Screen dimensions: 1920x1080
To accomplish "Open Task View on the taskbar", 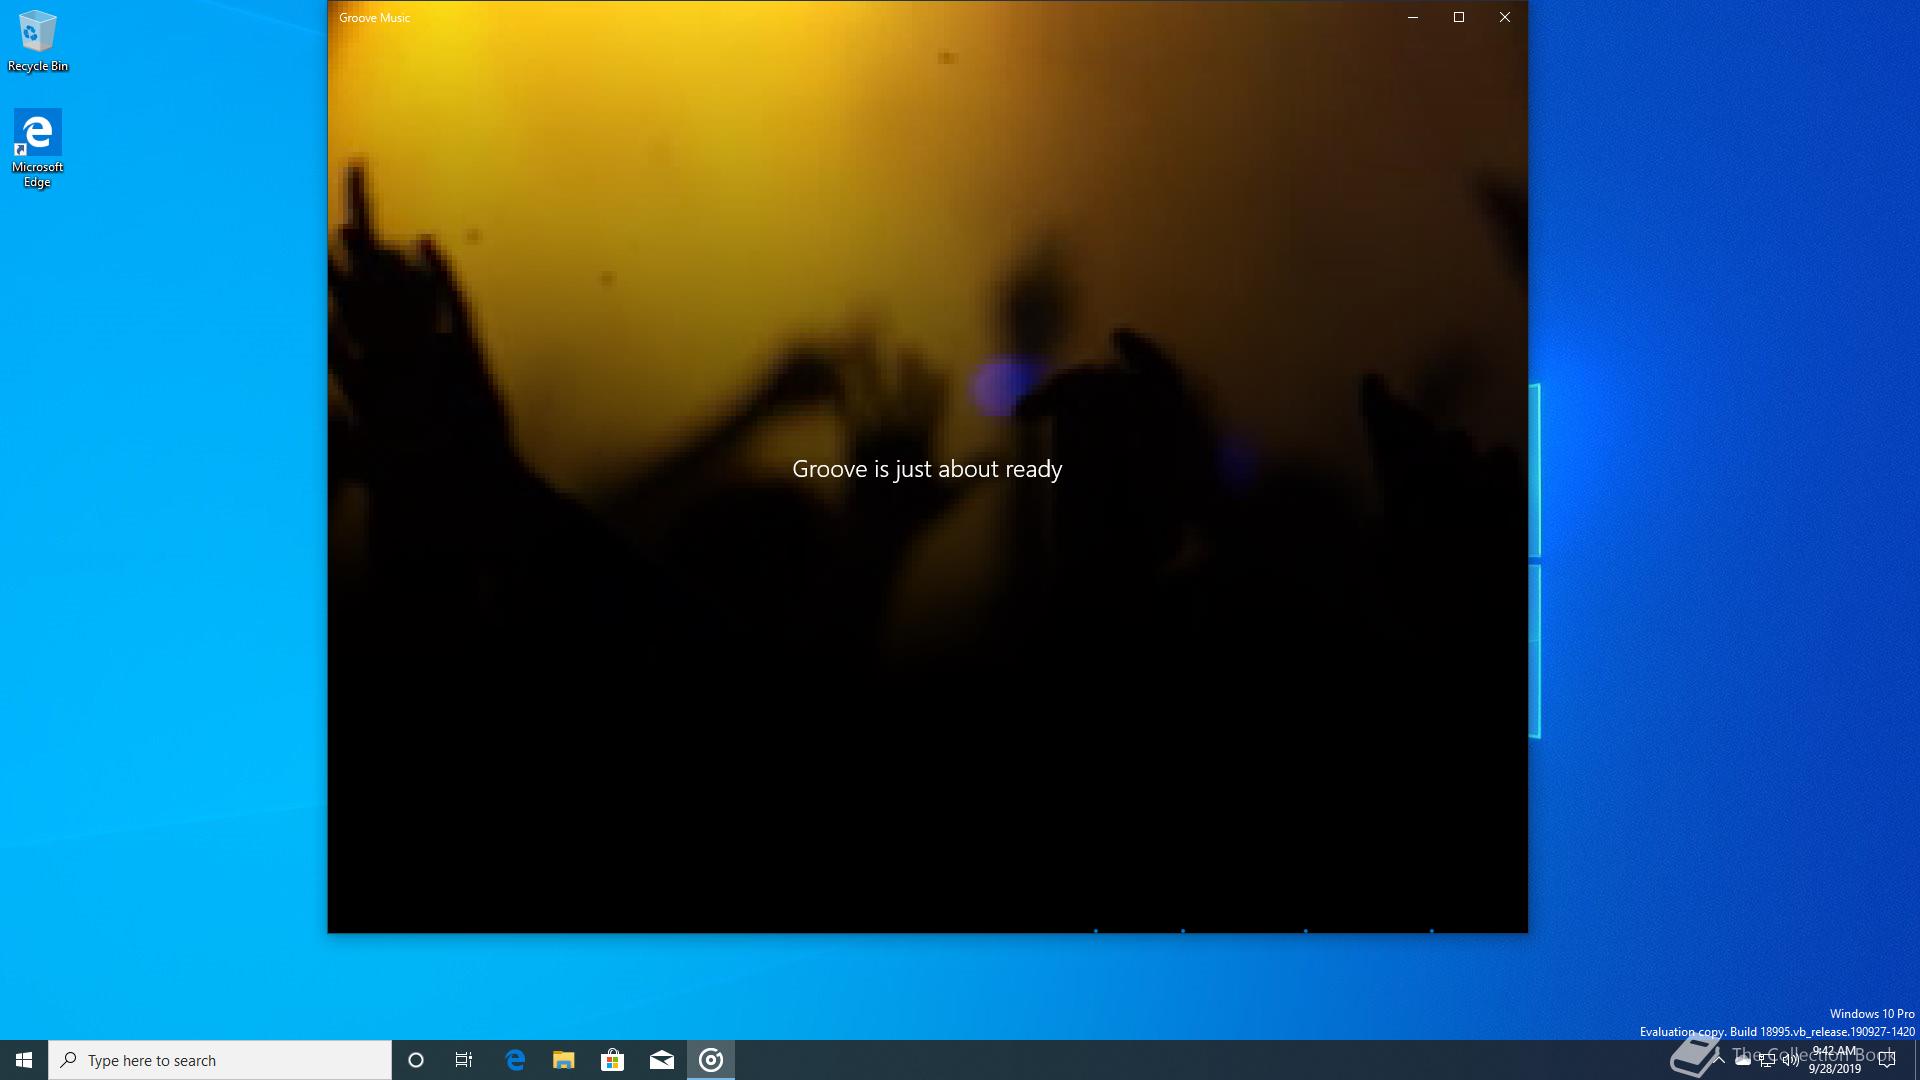I will tap(464, 1060).
